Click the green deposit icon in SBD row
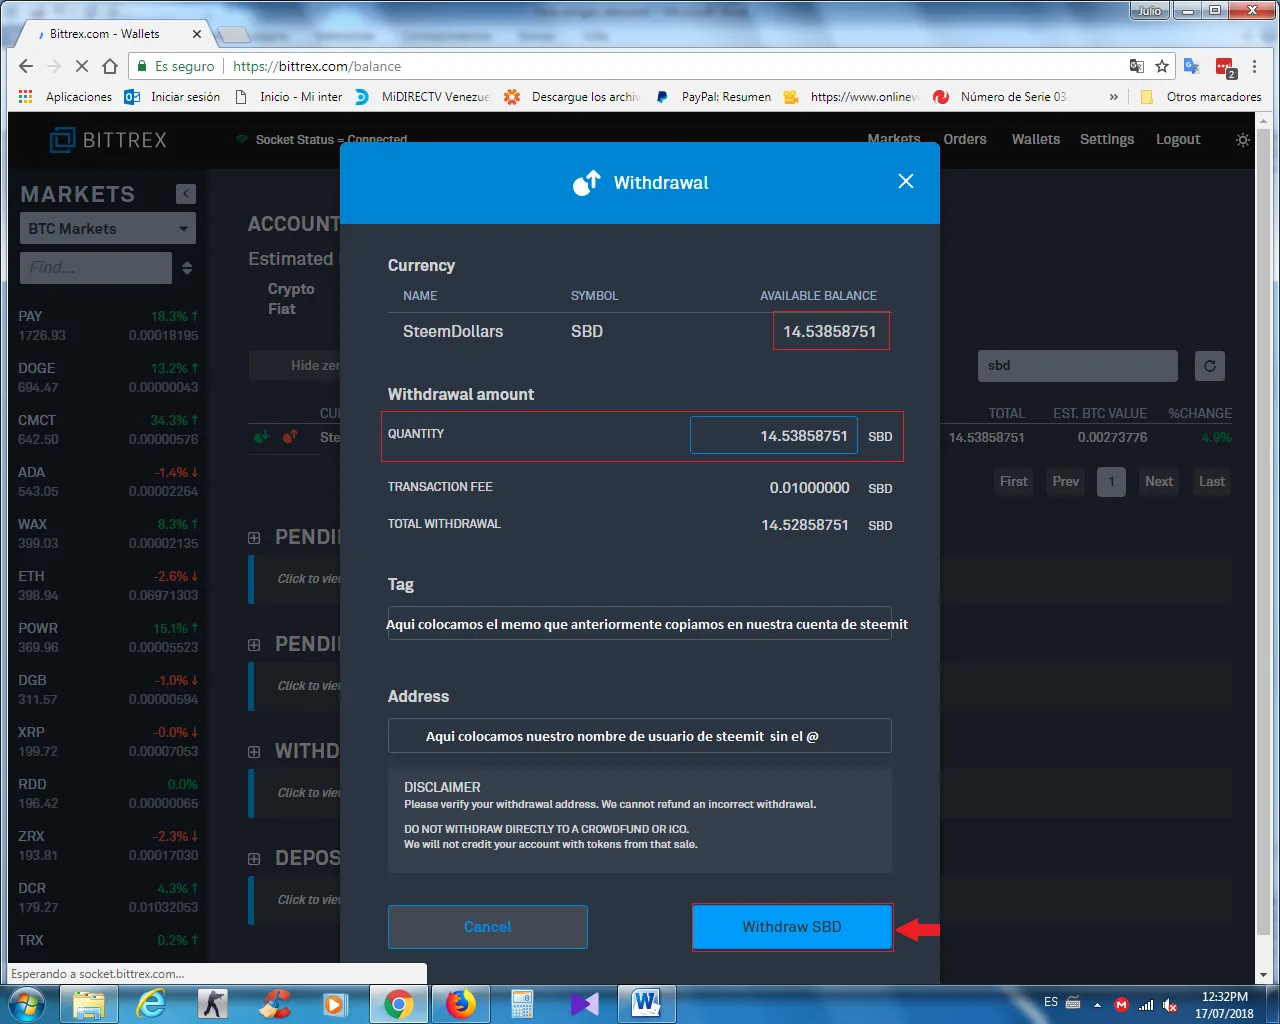 261,437
